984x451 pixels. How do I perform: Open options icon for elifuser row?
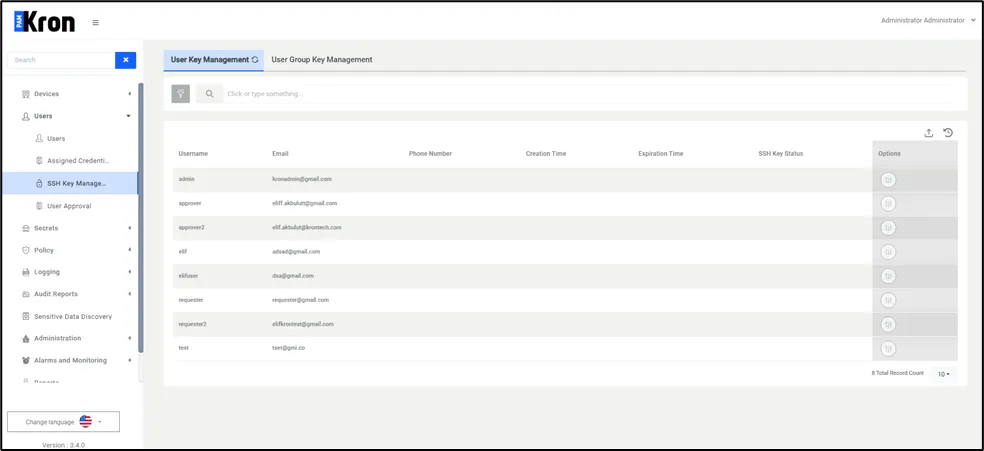coord(888,276)
